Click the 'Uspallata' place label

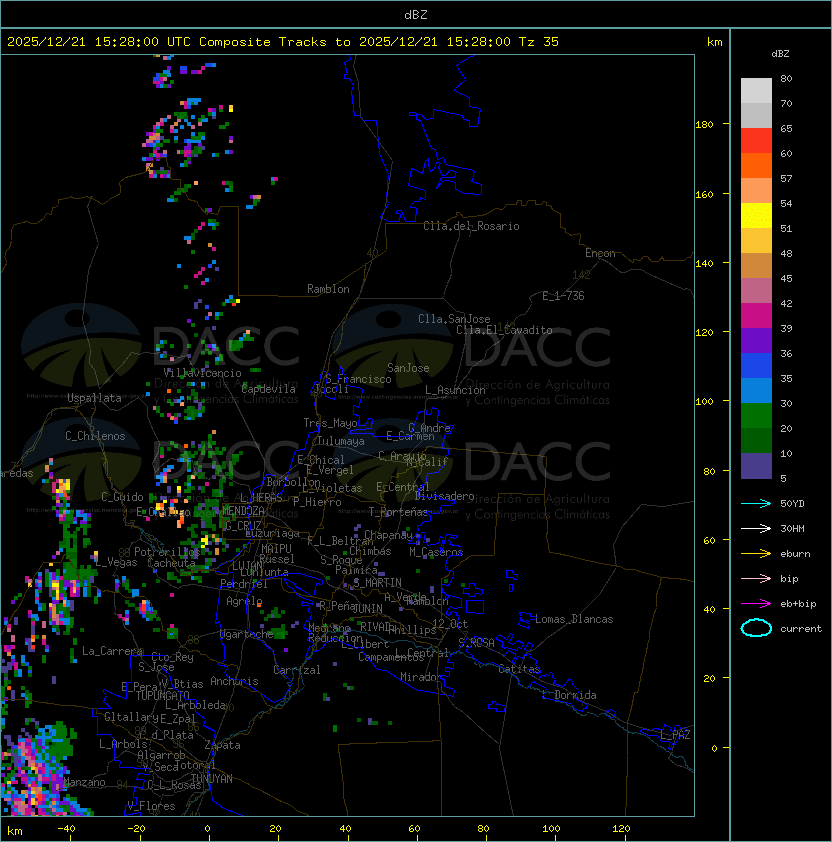[x=94, y=398]
